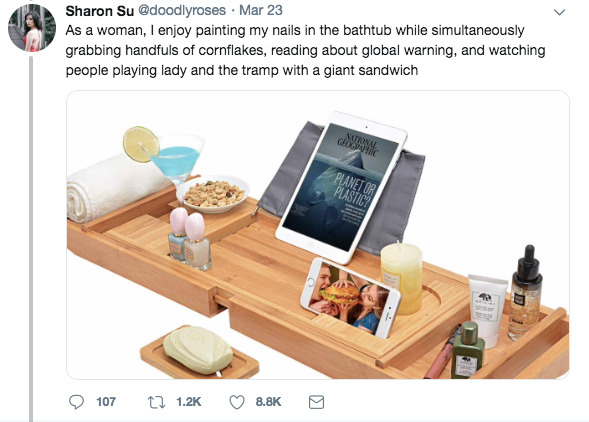
Task: Open Sharon Su's profile avatar
Action: coord(32,28)
